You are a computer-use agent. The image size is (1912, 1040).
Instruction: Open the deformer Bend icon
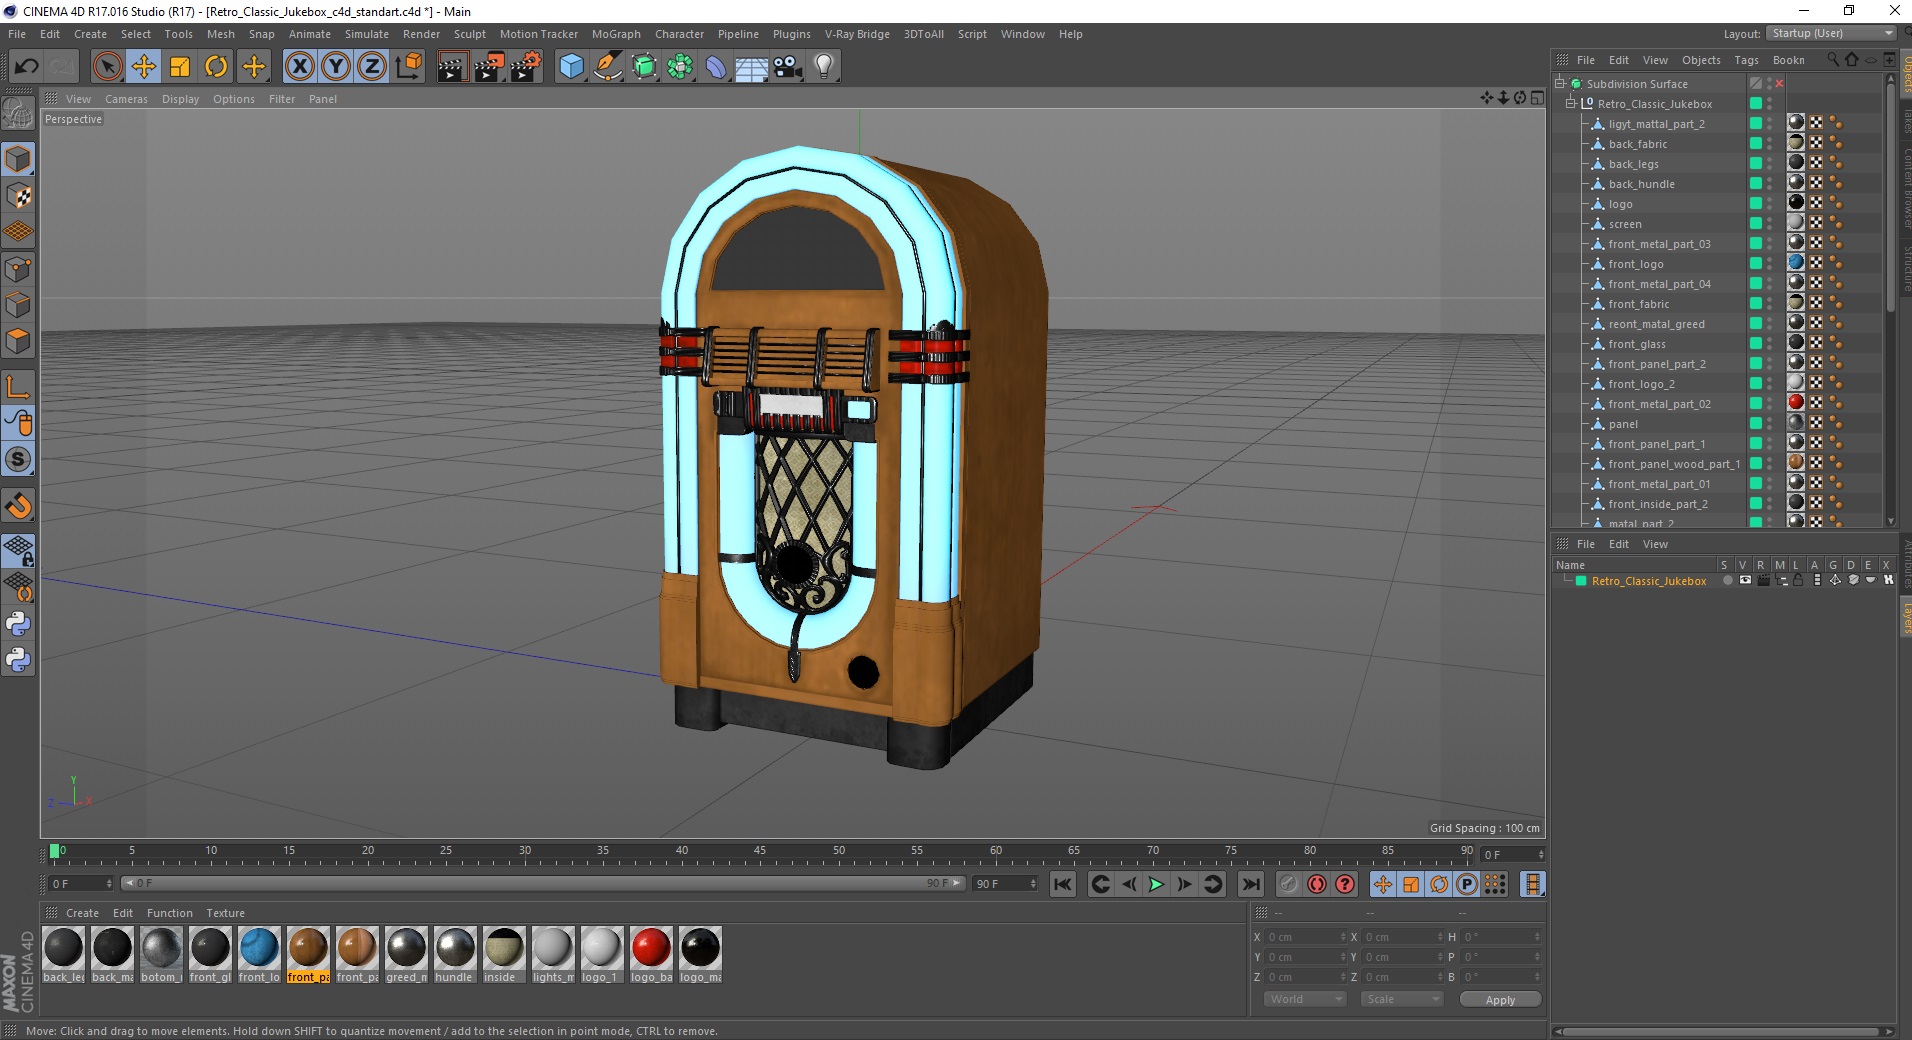[716, 67]
